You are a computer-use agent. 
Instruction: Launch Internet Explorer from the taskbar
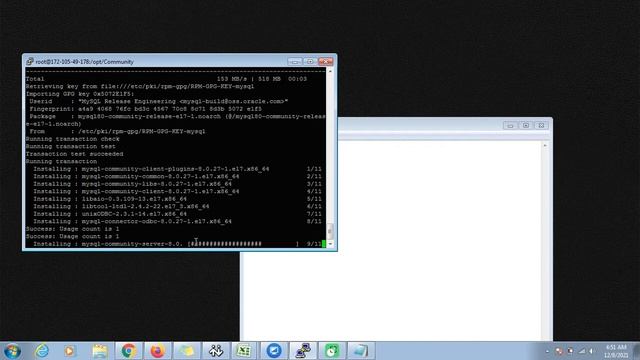coord(42,351)
